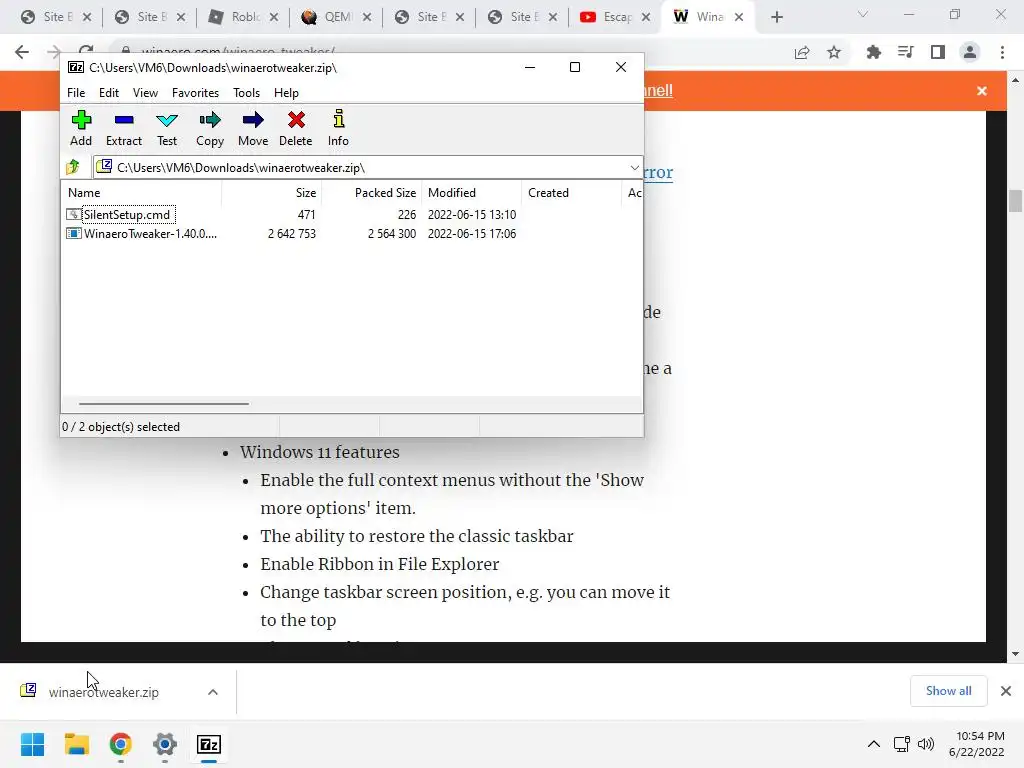Screen dimensions: 1024x768
Task: Open the Tools menu
Action: pyautogui.click(x=246, y=93)
